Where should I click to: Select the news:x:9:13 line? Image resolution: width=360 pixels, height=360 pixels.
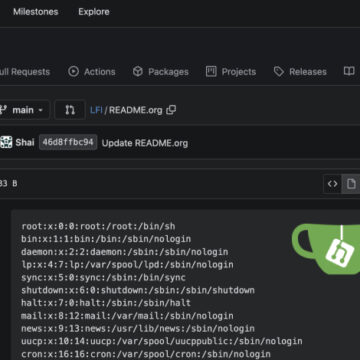coord(138,328)
